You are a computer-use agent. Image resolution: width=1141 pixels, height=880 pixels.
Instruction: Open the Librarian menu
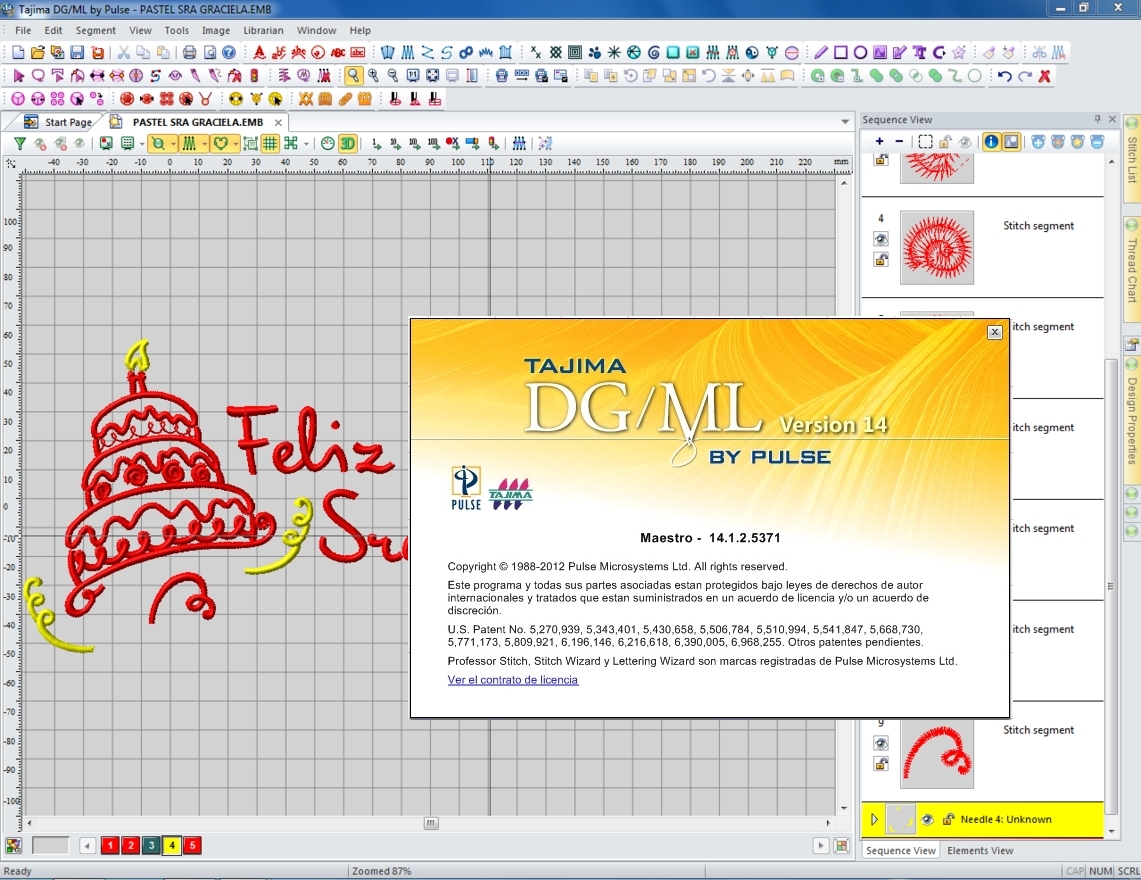pyautogui.click(x=263, y=31)
